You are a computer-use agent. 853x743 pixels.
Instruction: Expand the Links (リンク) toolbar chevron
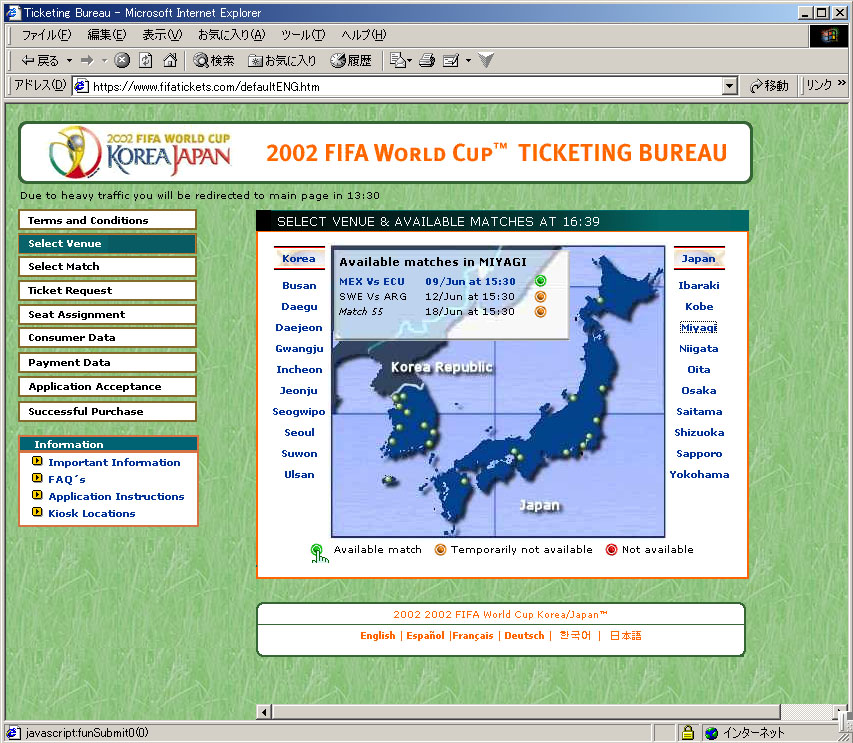[842, 83]
